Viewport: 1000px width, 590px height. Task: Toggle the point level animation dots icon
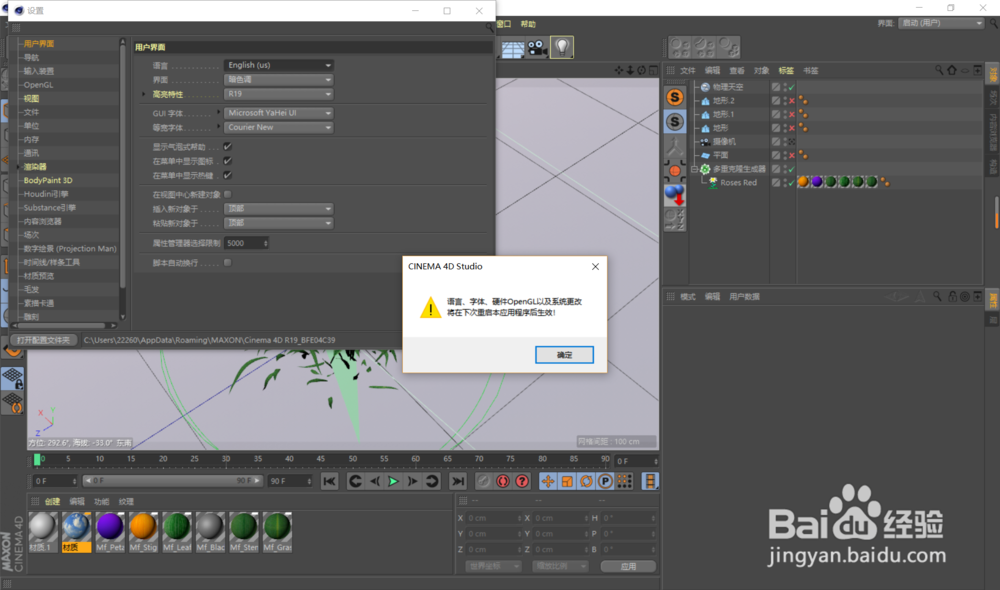[x=624, y=482]
